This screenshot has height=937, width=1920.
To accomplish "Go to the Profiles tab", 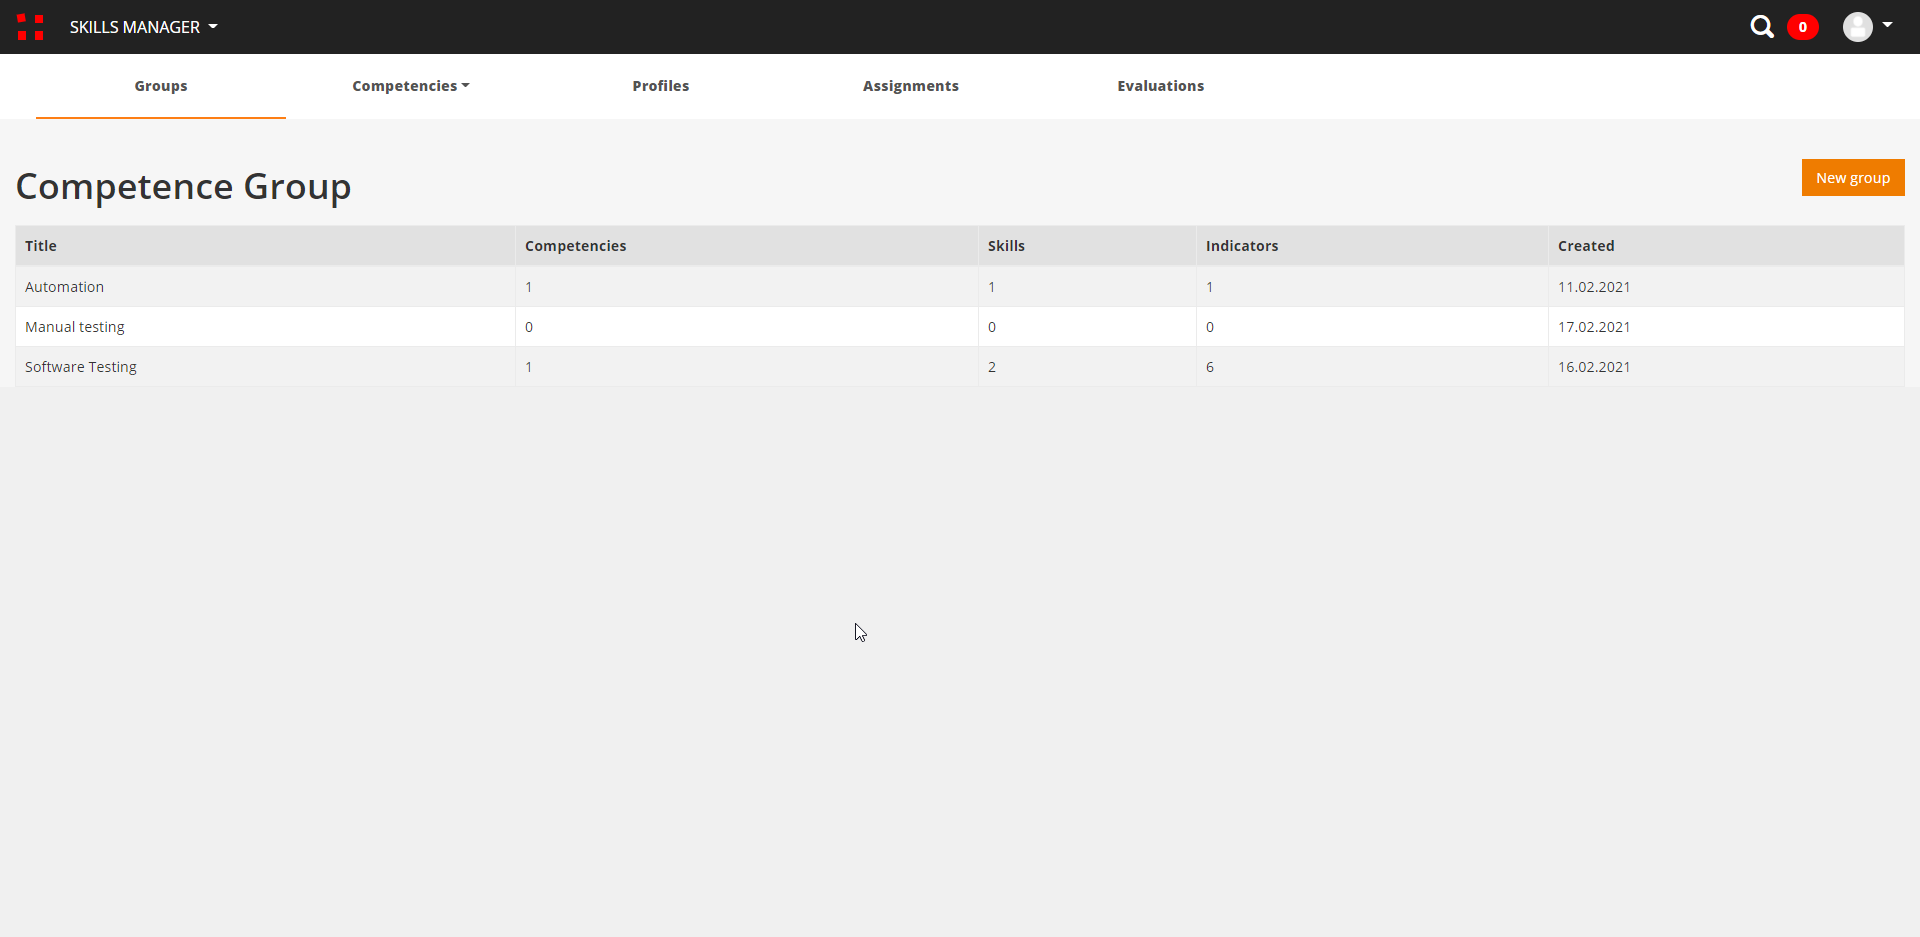I will [x=660, y=86].
